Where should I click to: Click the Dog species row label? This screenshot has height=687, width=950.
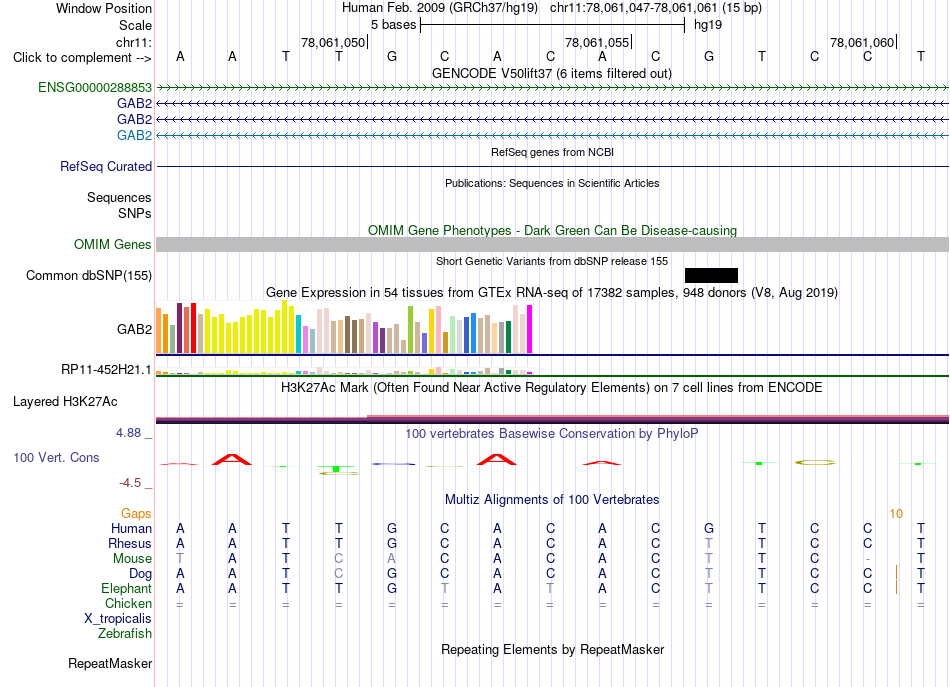coord(140,574)
